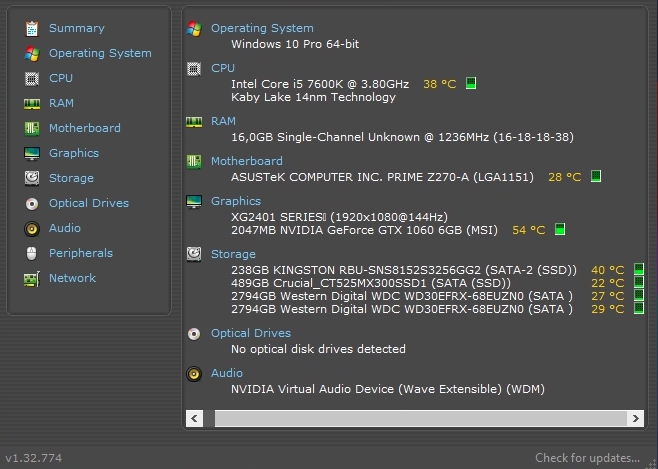Click the disc icon beside Optical Drives heading

point(194,334)
